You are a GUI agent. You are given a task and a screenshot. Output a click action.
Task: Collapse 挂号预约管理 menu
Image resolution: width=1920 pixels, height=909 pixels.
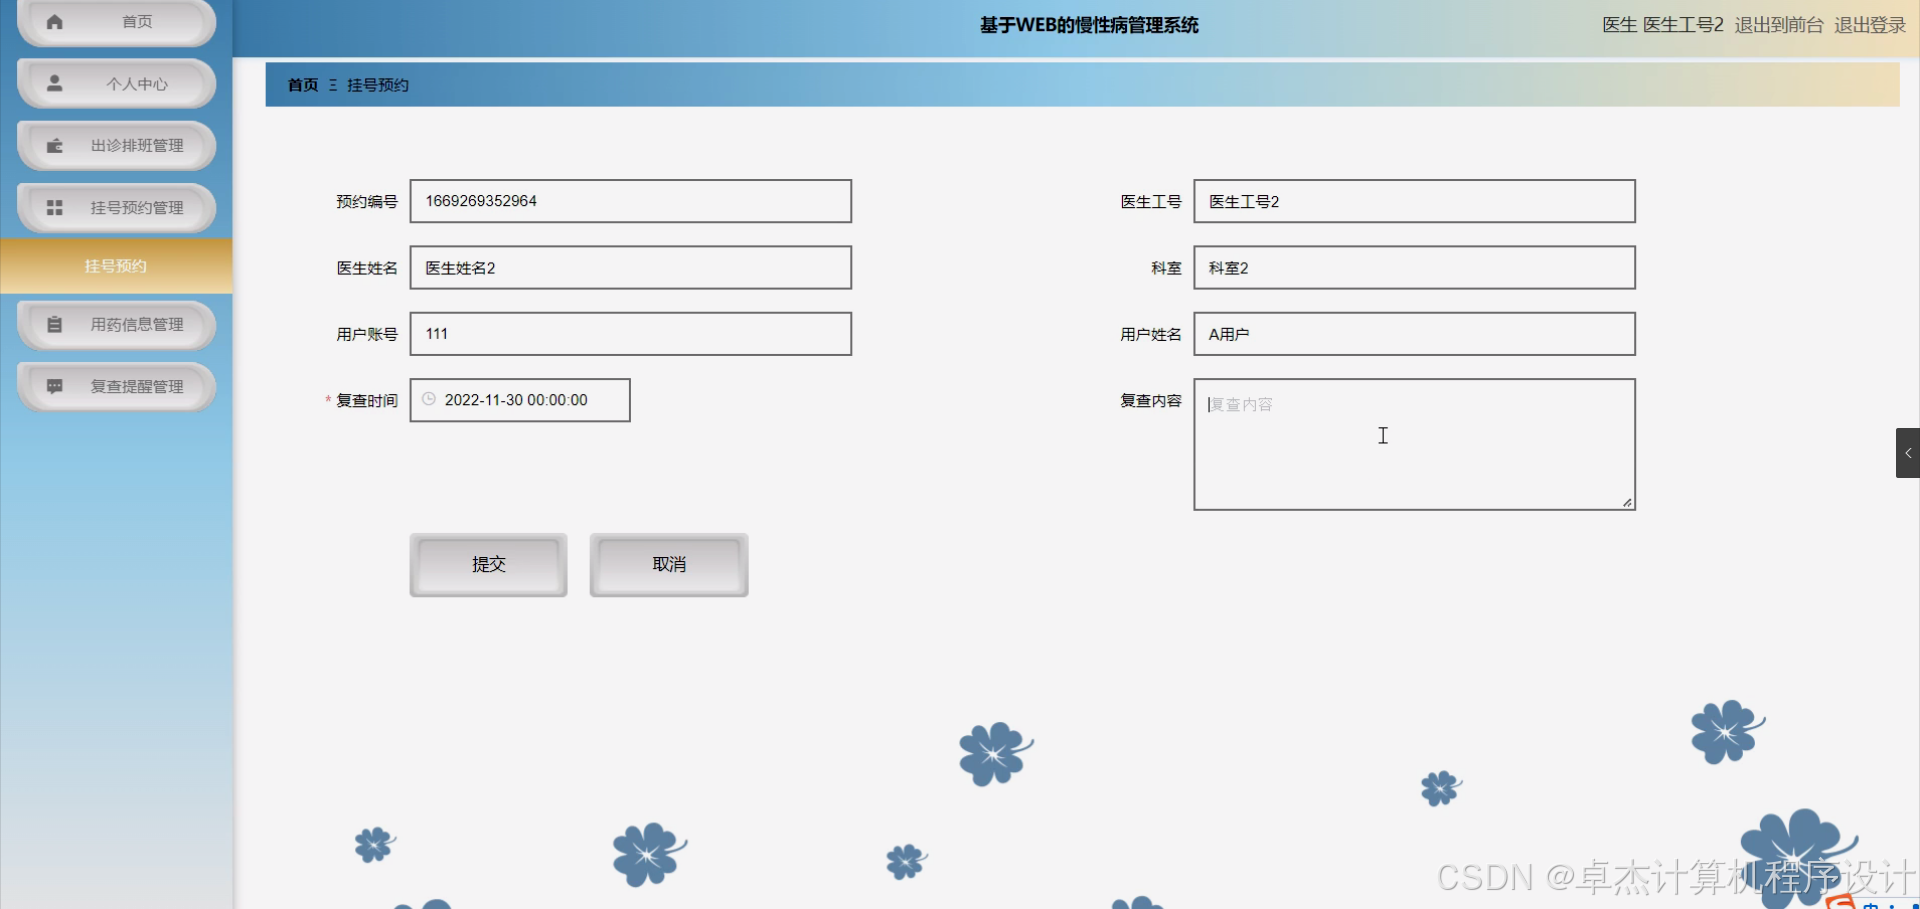click(x=117, y=208)
